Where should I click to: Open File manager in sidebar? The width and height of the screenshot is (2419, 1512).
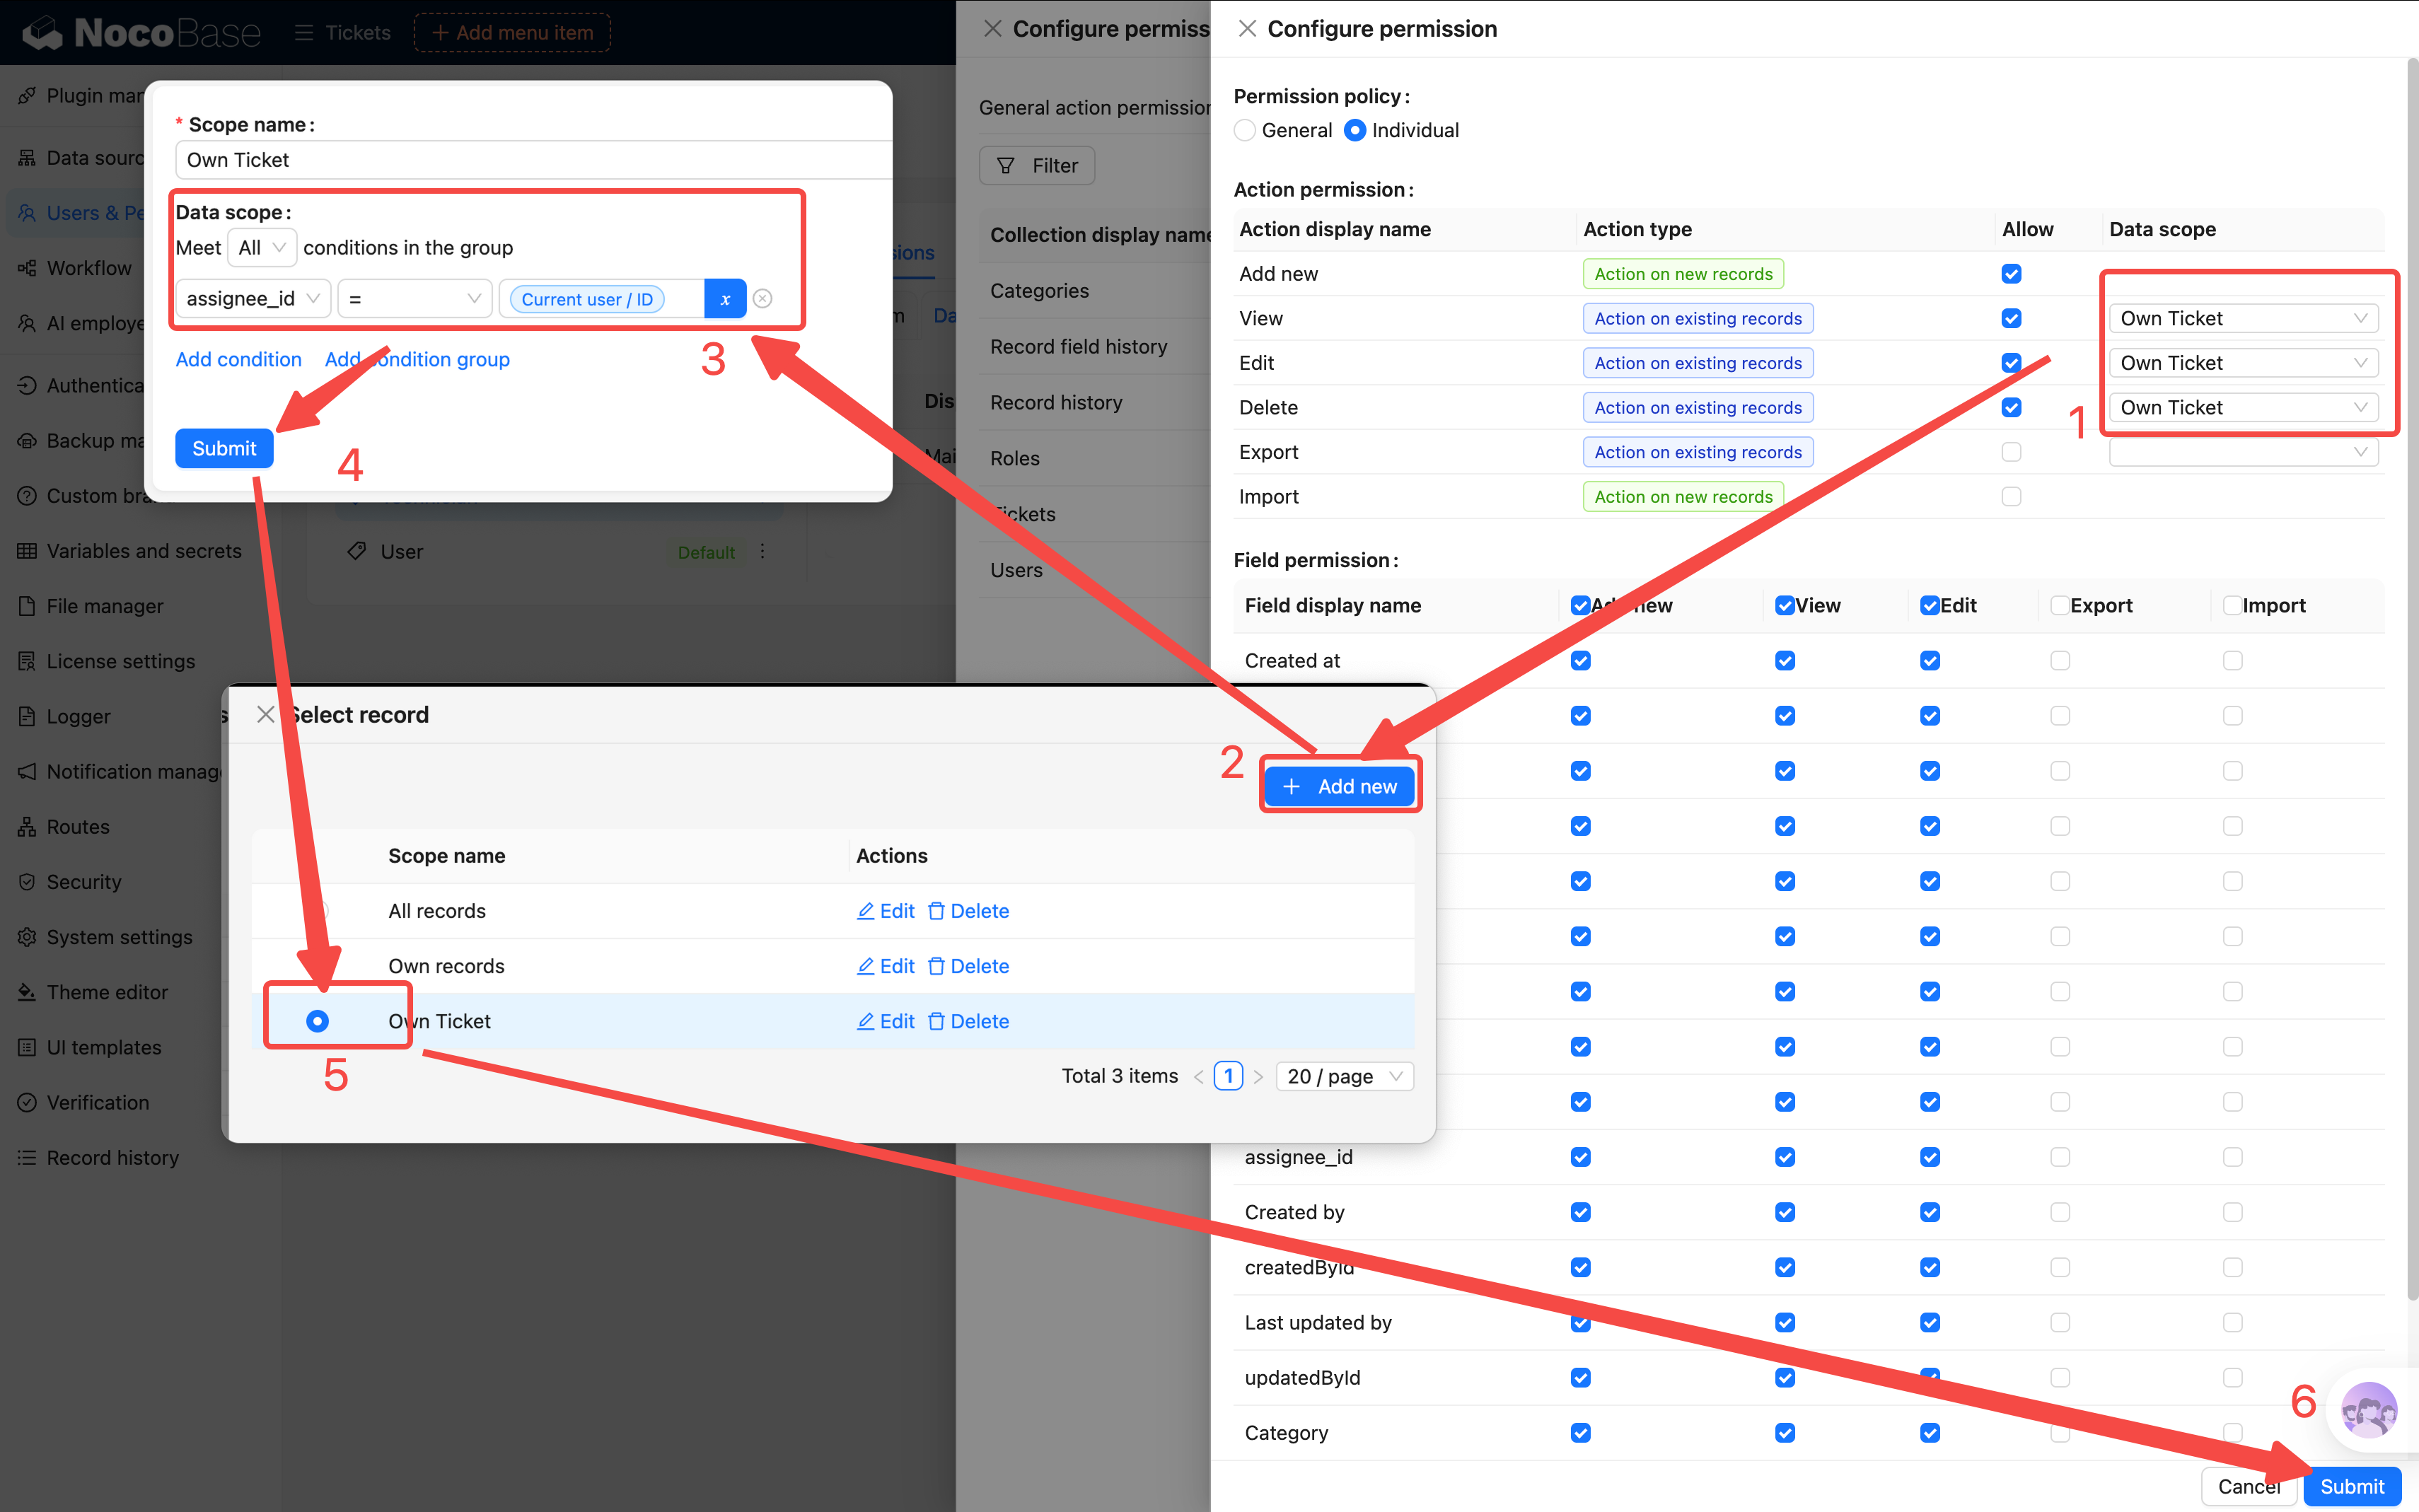tap(104, 606)
